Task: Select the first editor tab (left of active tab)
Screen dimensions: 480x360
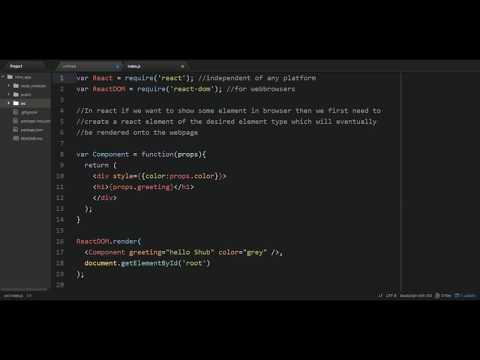Action: 89,66
